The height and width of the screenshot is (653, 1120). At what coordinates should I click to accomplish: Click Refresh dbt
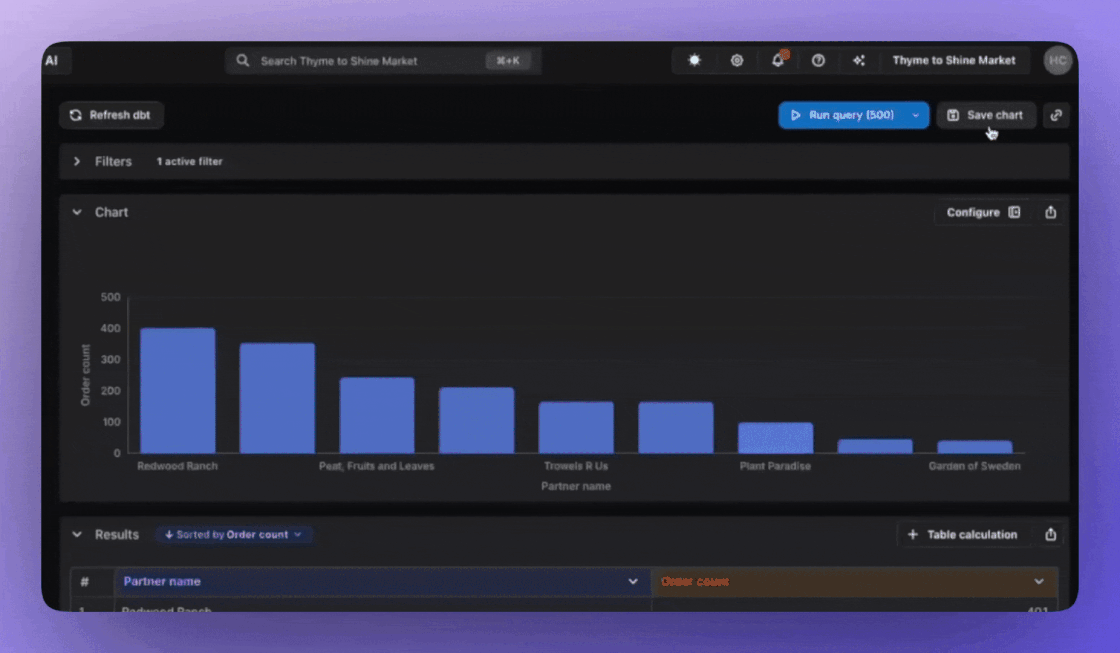coord(111,115)
